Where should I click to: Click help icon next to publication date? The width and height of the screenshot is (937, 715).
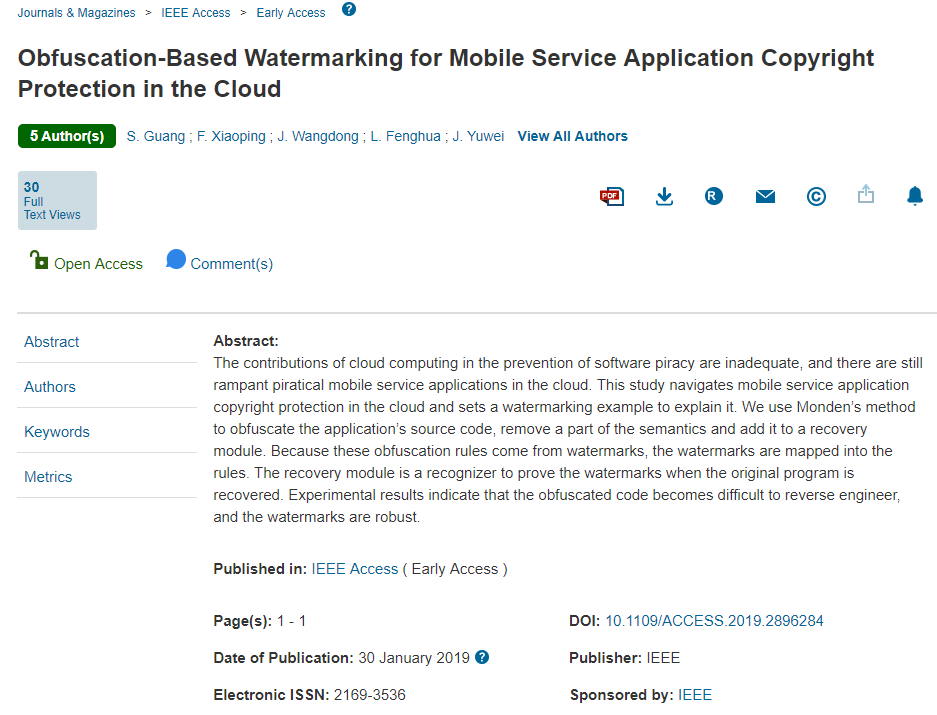point(482,657)
